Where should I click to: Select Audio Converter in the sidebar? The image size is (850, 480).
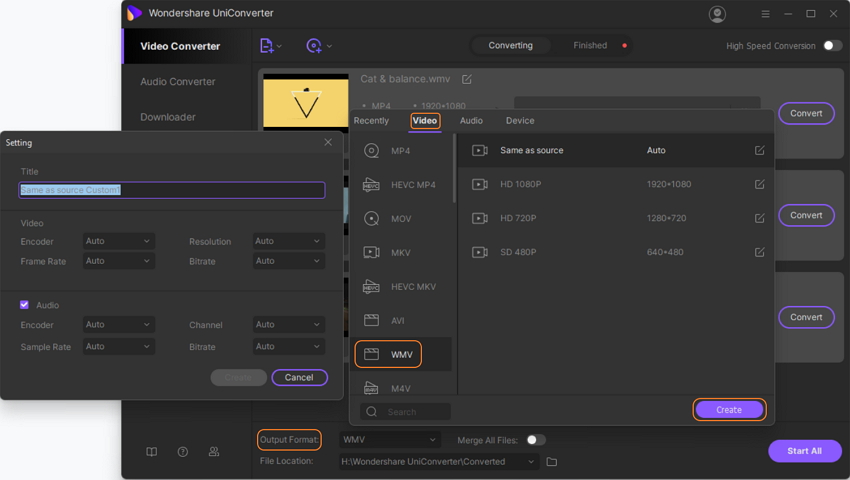[x=178, y=82]
